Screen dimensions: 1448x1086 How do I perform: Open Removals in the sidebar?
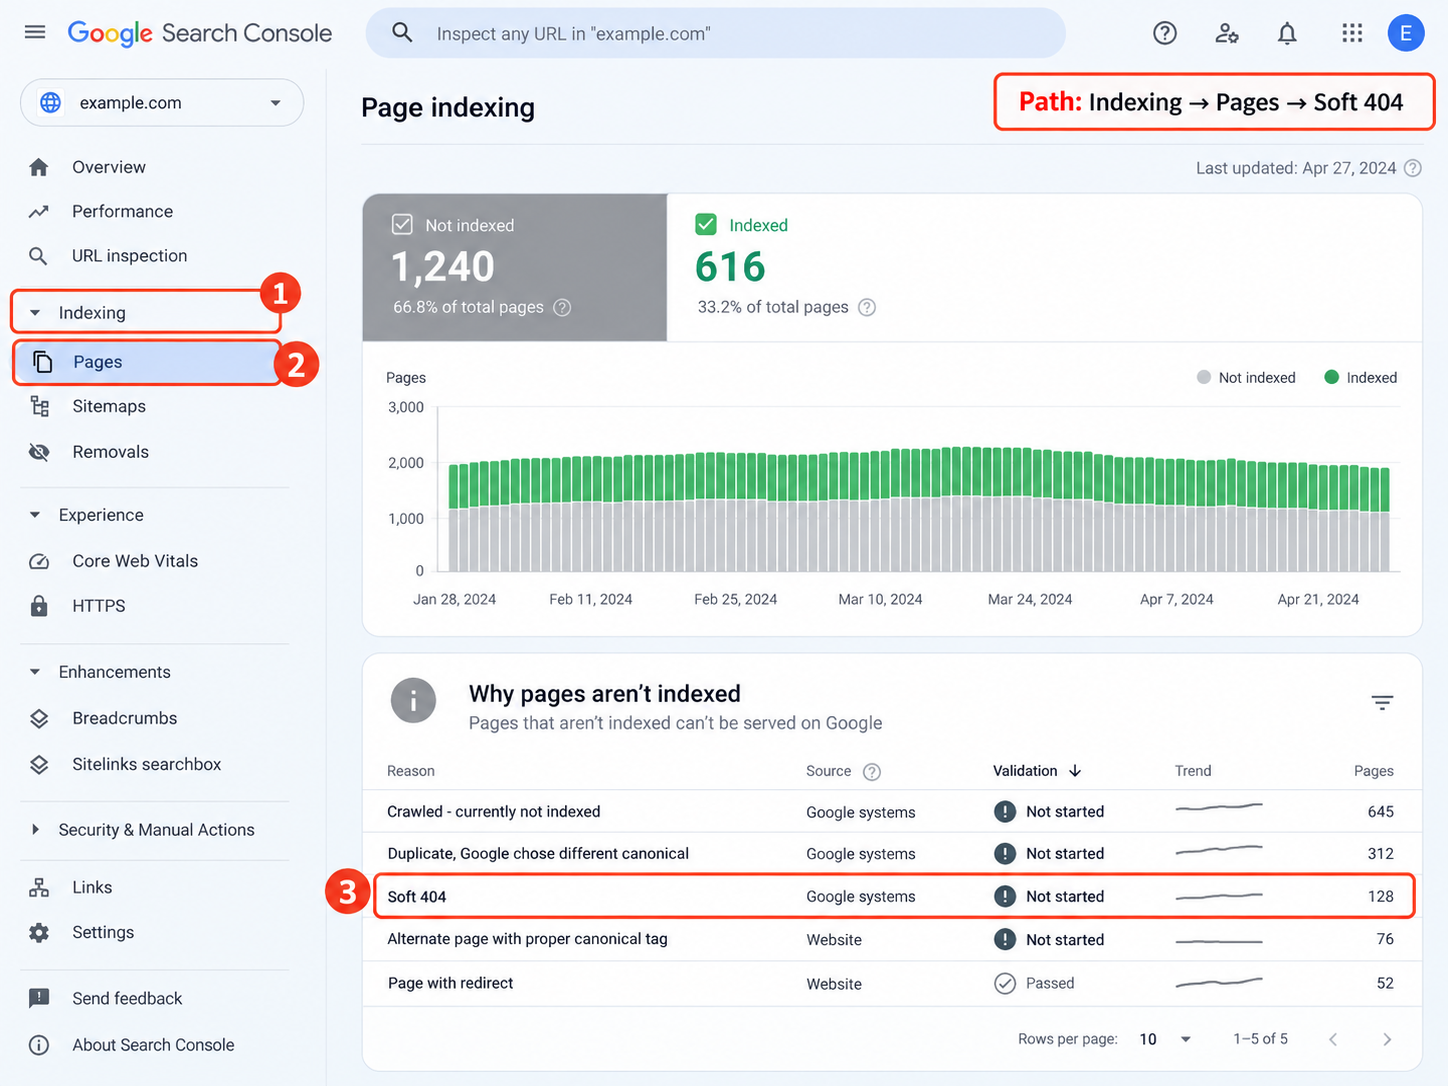coord(111,452)
